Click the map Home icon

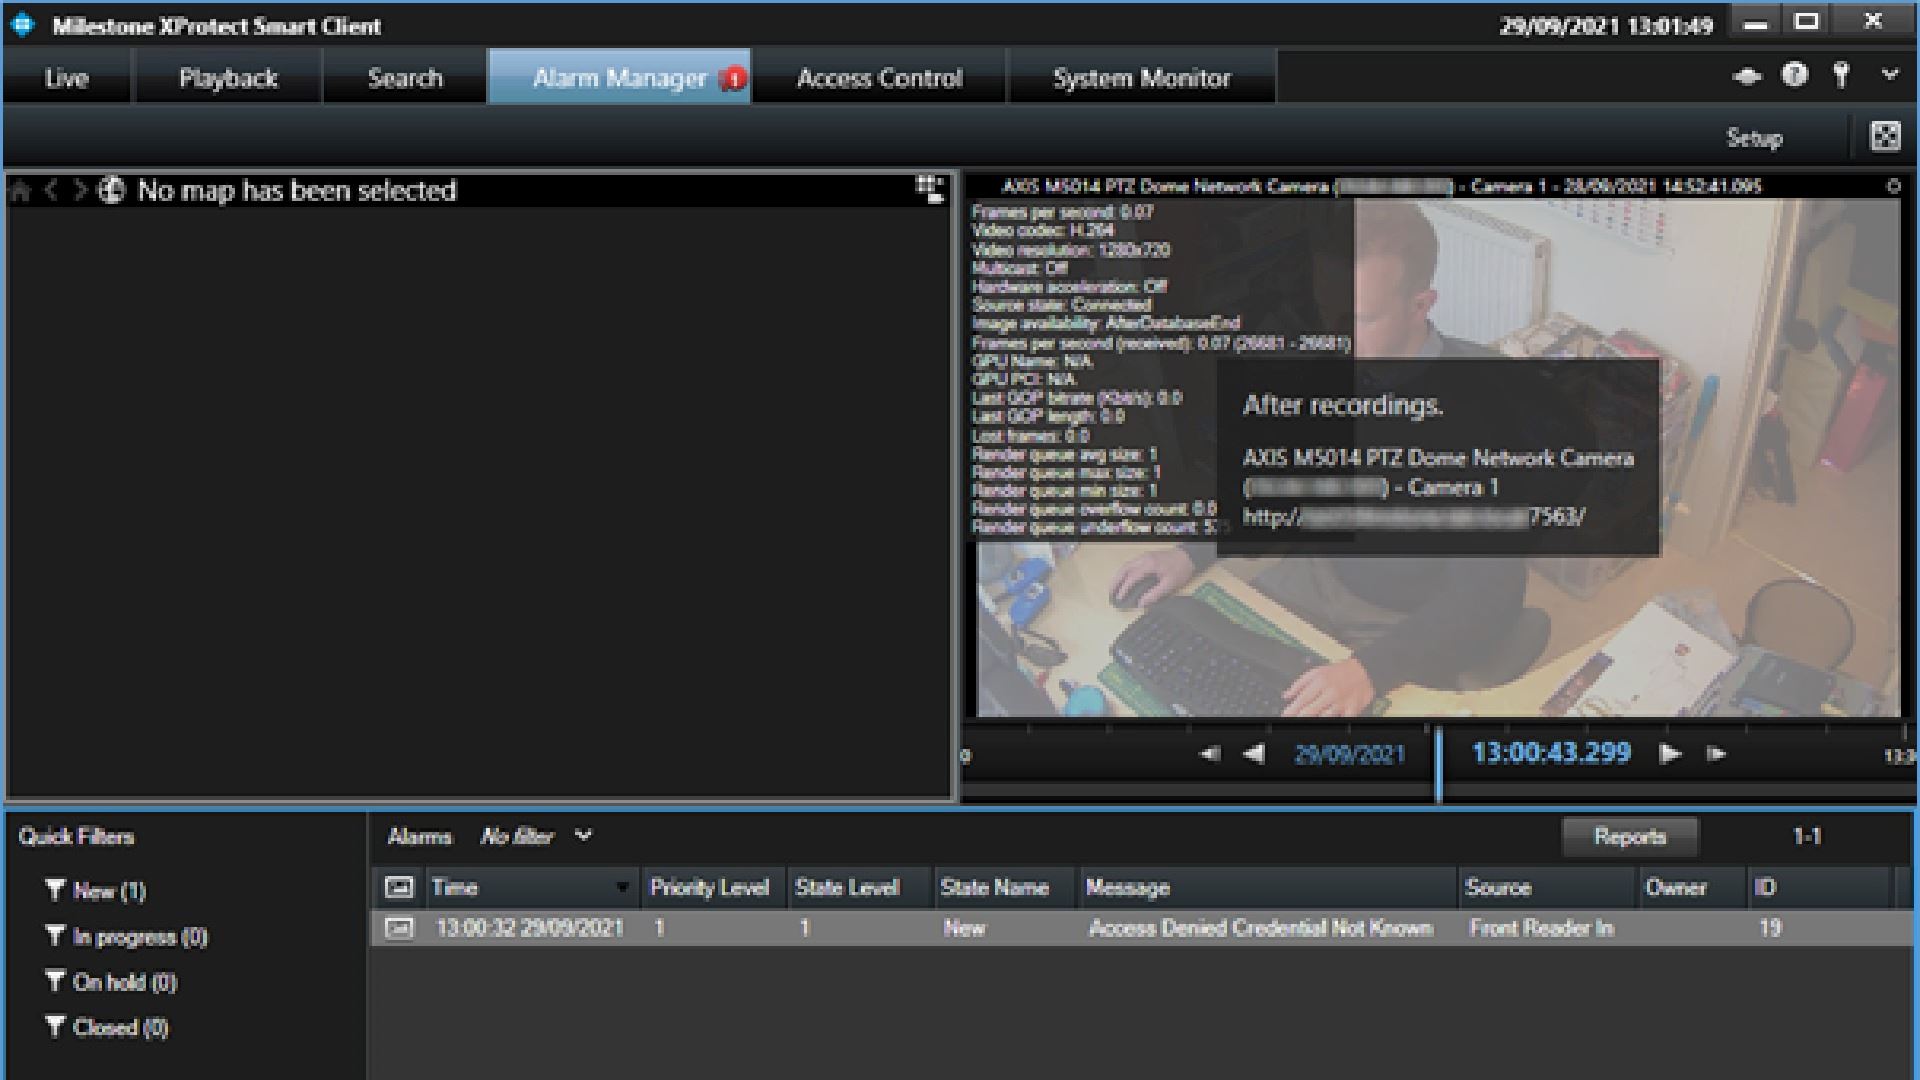click(20, 190)
